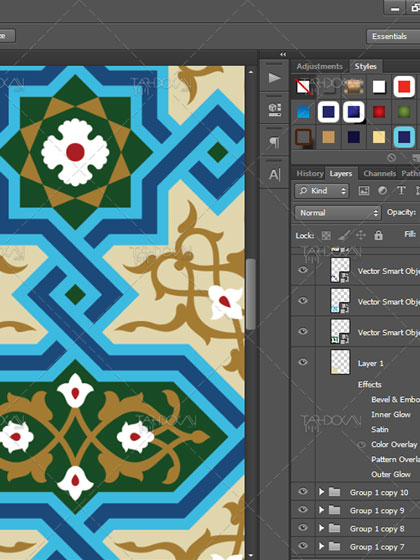Select the Inner Glow effect
The width and height of the screenshot is (420, 560).
[391, 415]
